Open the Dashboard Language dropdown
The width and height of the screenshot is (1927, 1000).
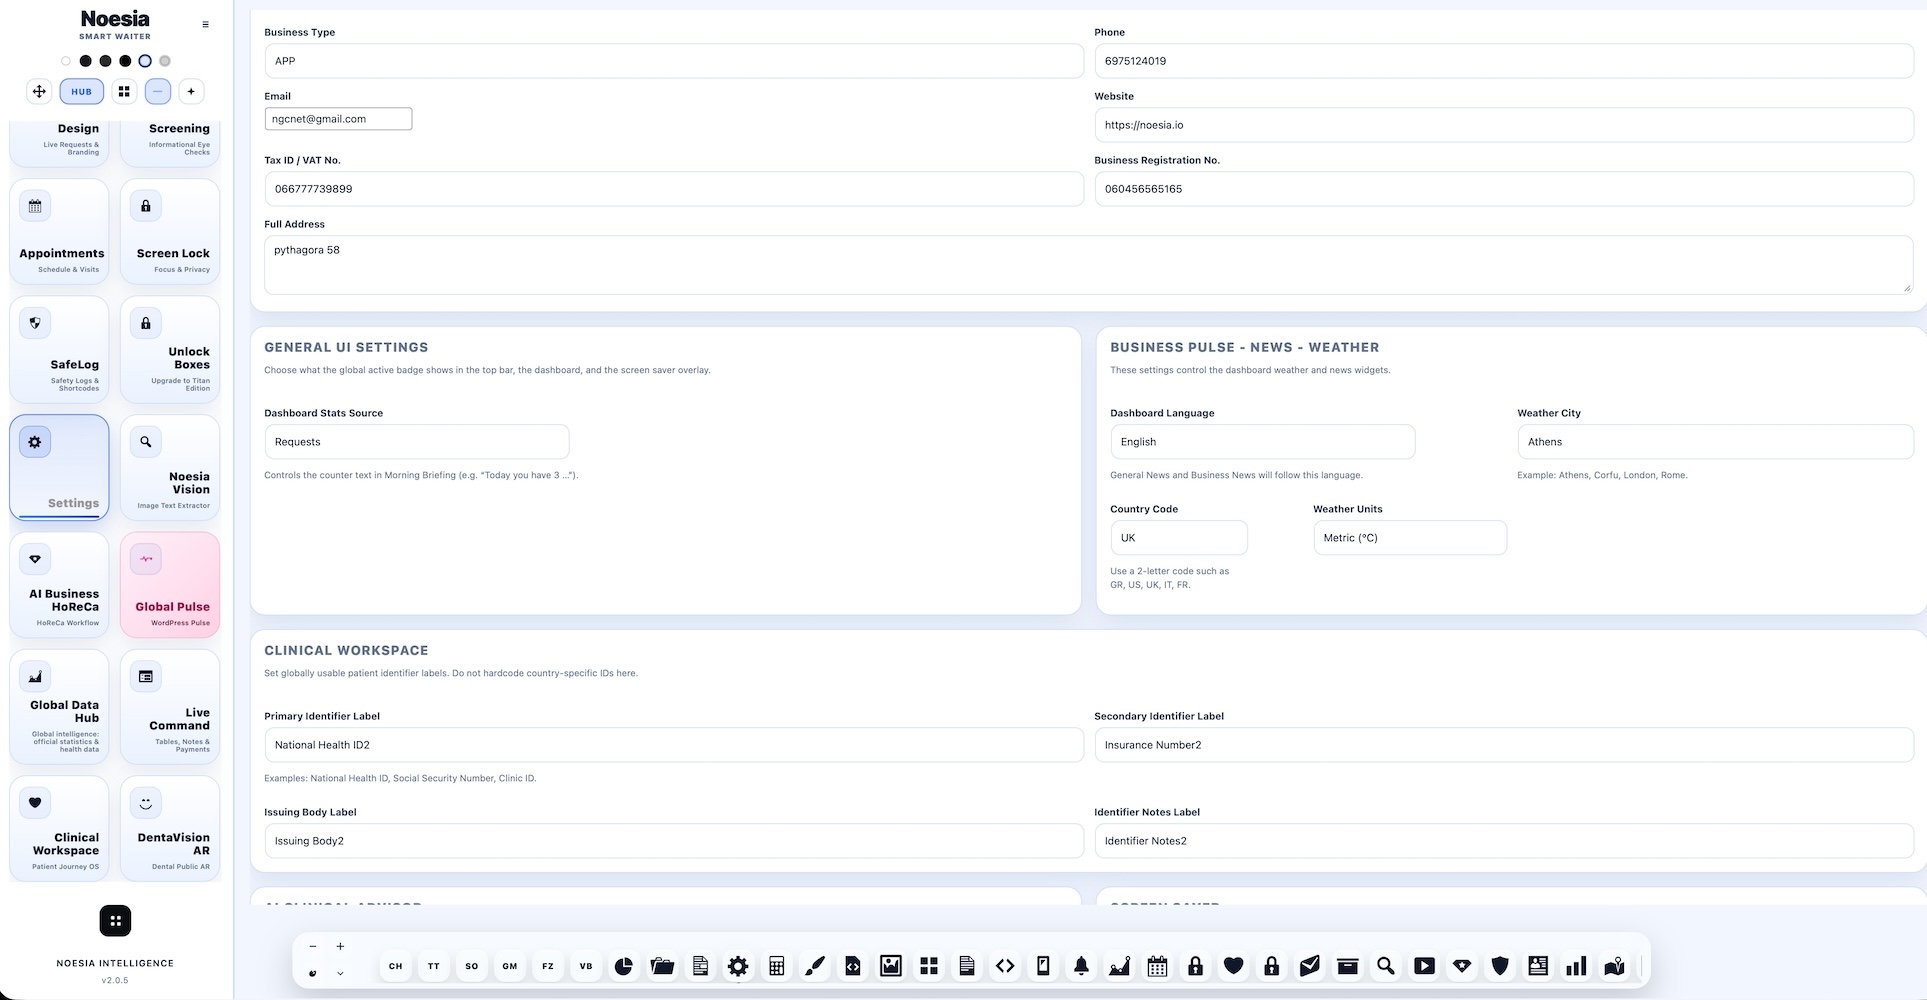[1262, 442]
